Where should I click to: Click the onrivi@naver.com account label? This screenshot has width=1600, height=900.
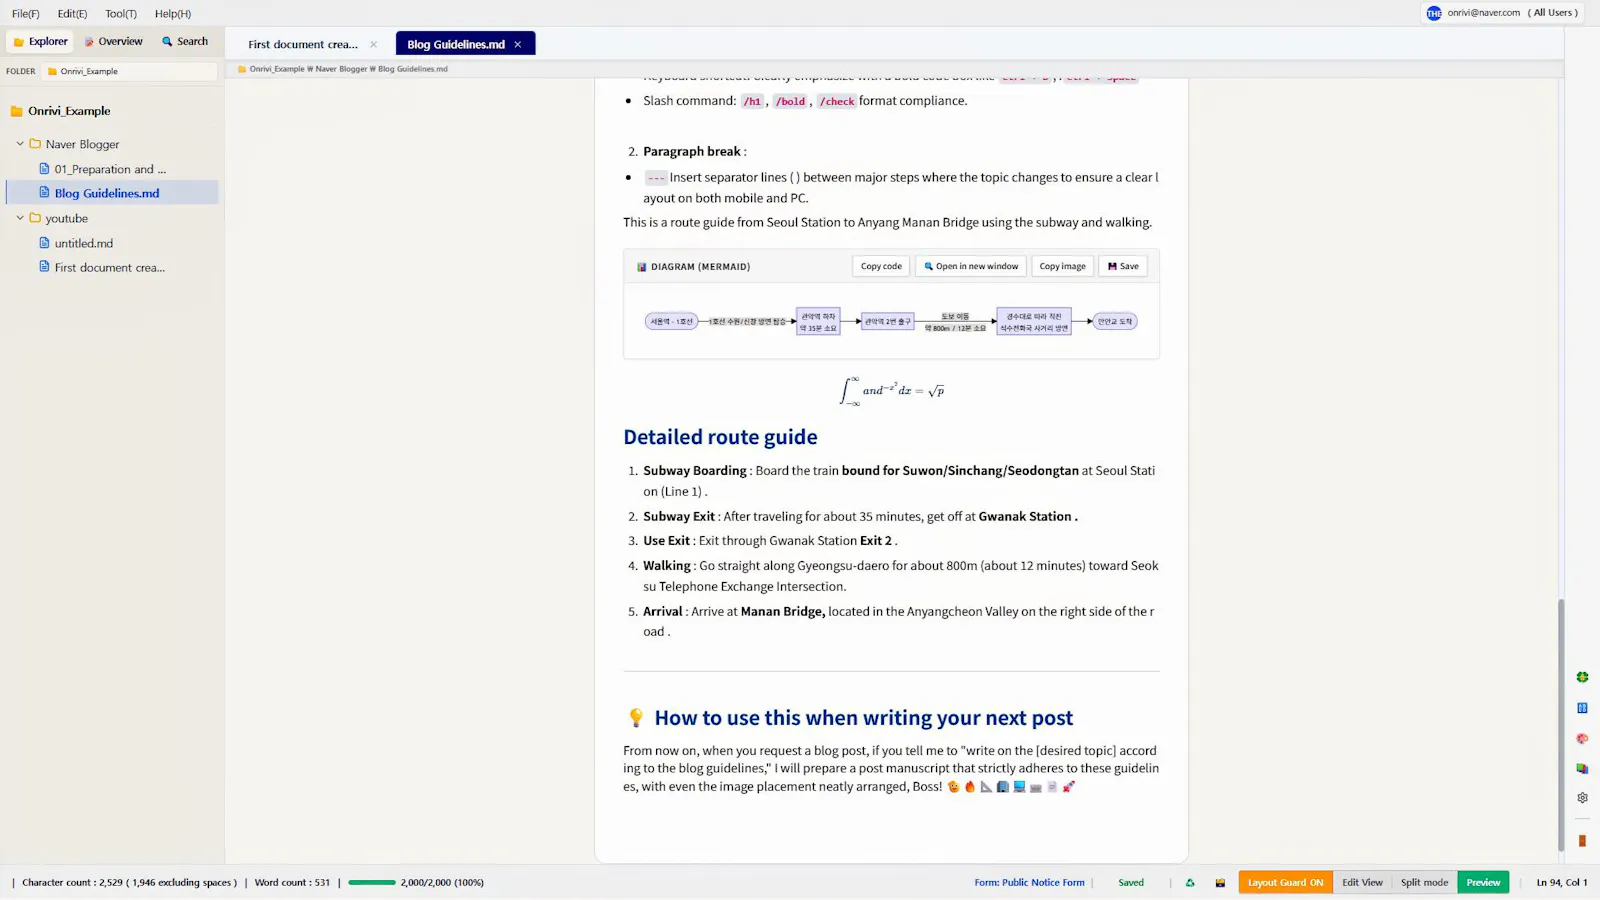click(1483, 13)
